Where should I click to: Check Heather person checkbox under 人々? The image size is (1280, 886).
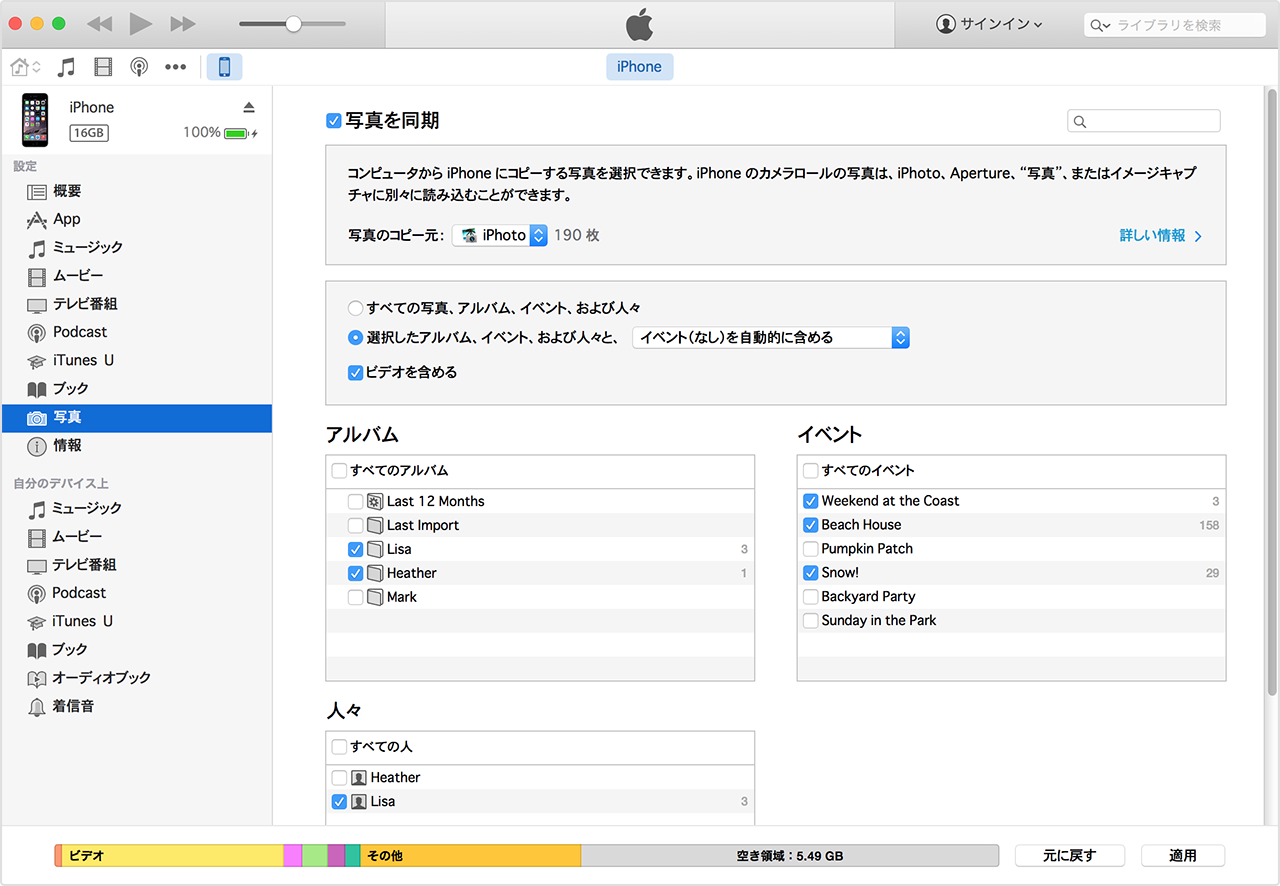coord(339,777)
